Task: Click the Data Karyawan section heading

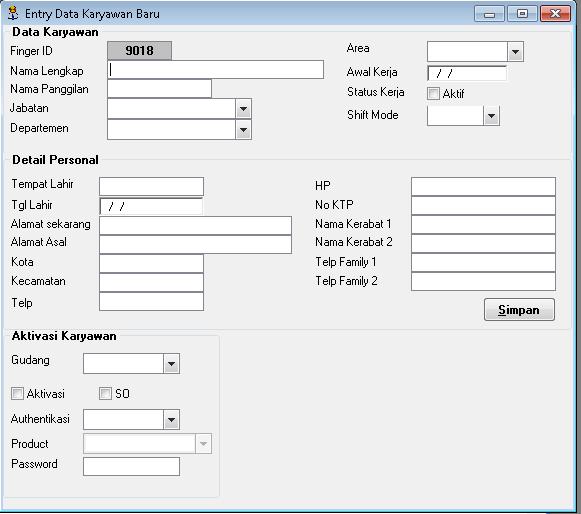Action: pos(55,32)
